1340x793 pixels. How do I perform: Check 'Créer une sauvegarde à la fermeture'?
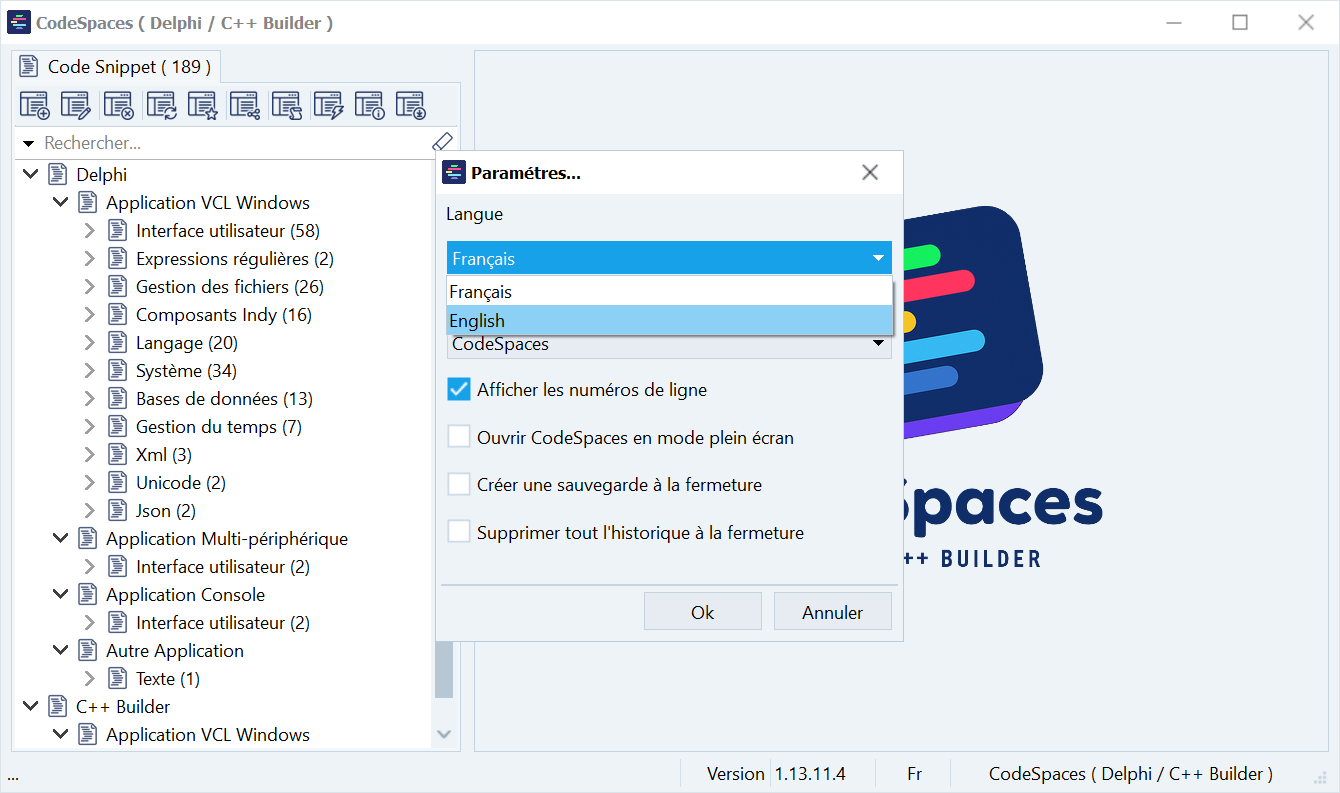point(459,485)
